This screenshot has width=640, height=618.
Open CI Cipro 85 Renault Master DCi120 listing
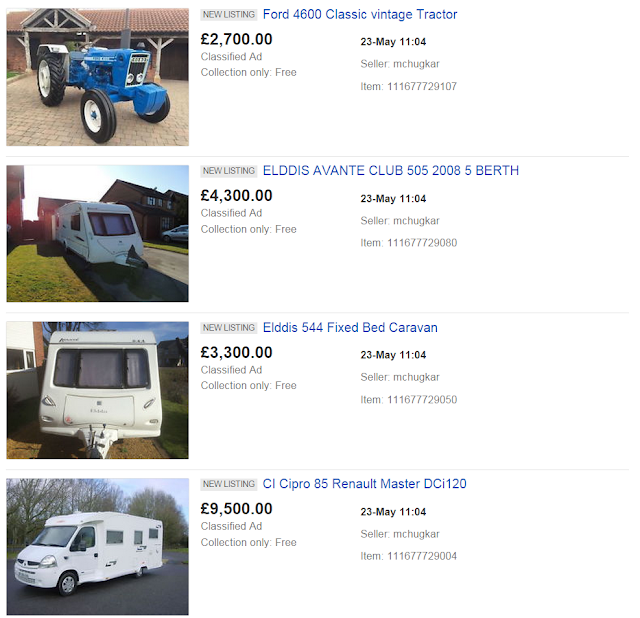pyautogui.click(x=364, y=484)
